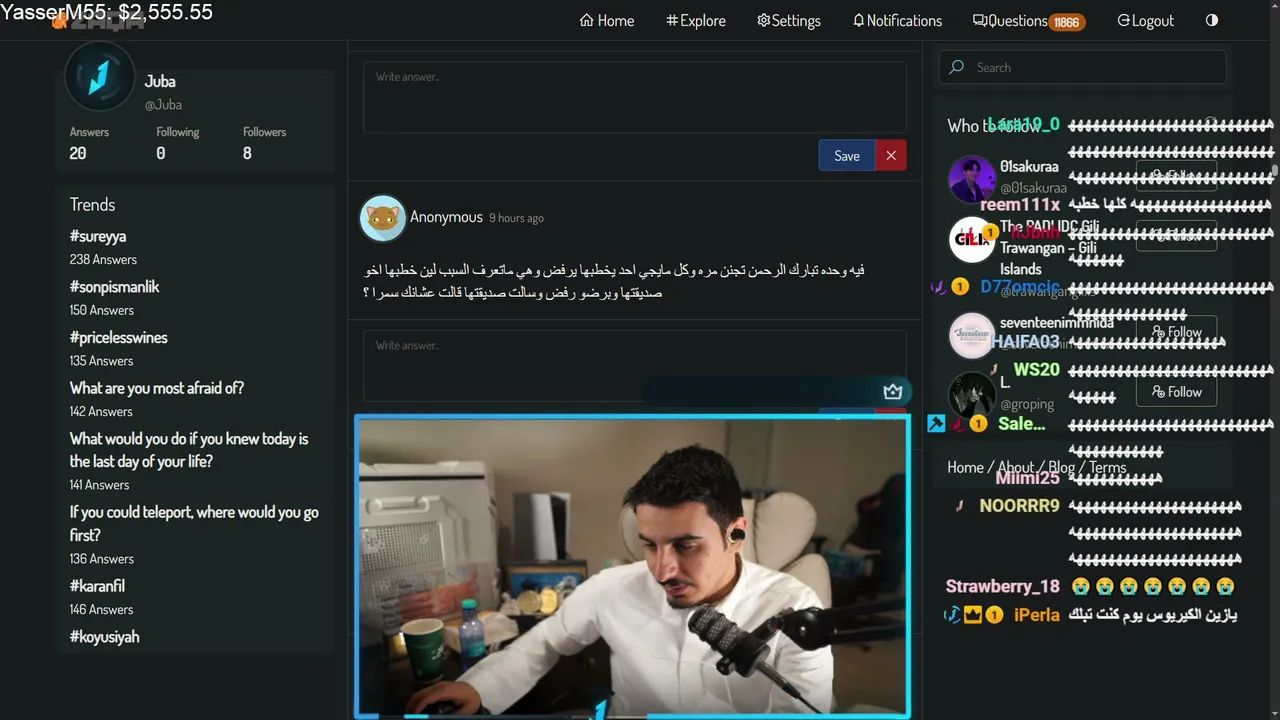The image size is (1280, 720).
Task: Discard the answer with the red X button
Action: [x=891, y=155]
